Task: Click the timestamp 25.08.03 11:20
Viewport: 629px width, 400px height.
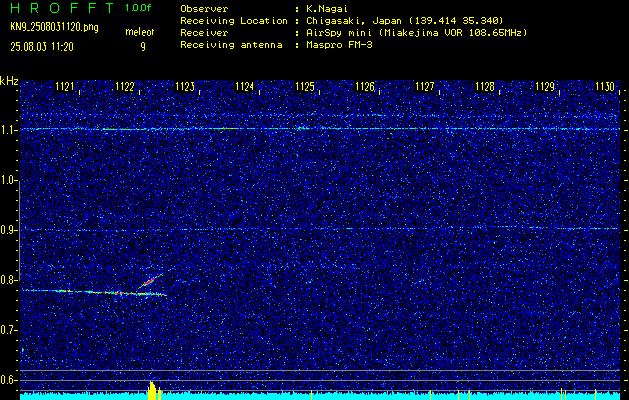Action: [x=42, y=47]
